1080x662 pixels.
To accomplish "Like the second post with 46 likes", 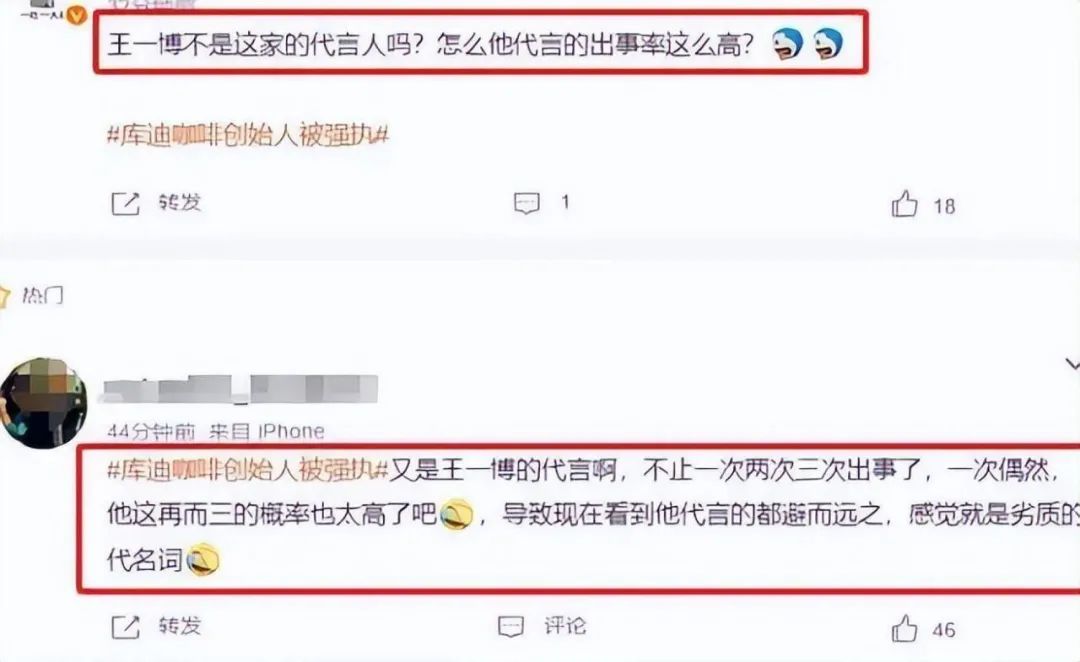I will click(904, 628).
